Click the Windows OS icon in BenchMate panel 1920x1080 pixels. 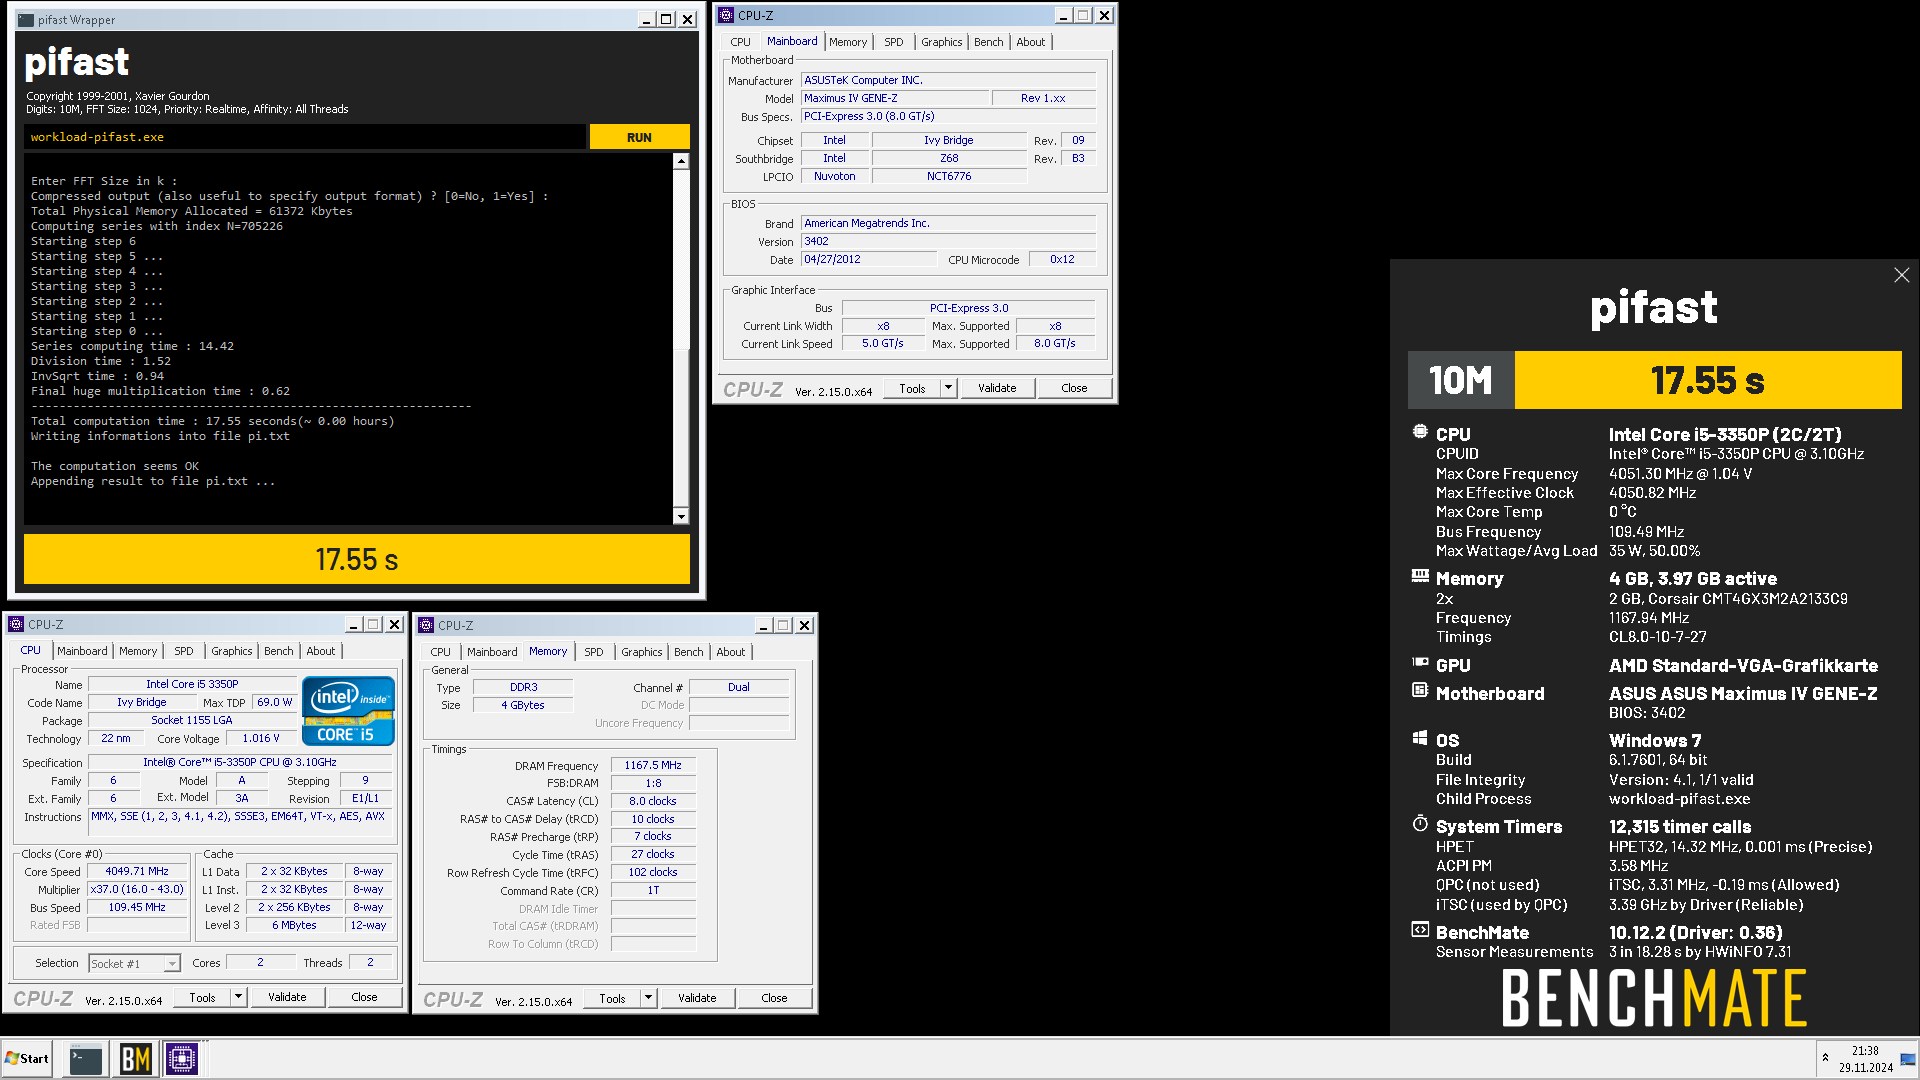pos(1420,738)
